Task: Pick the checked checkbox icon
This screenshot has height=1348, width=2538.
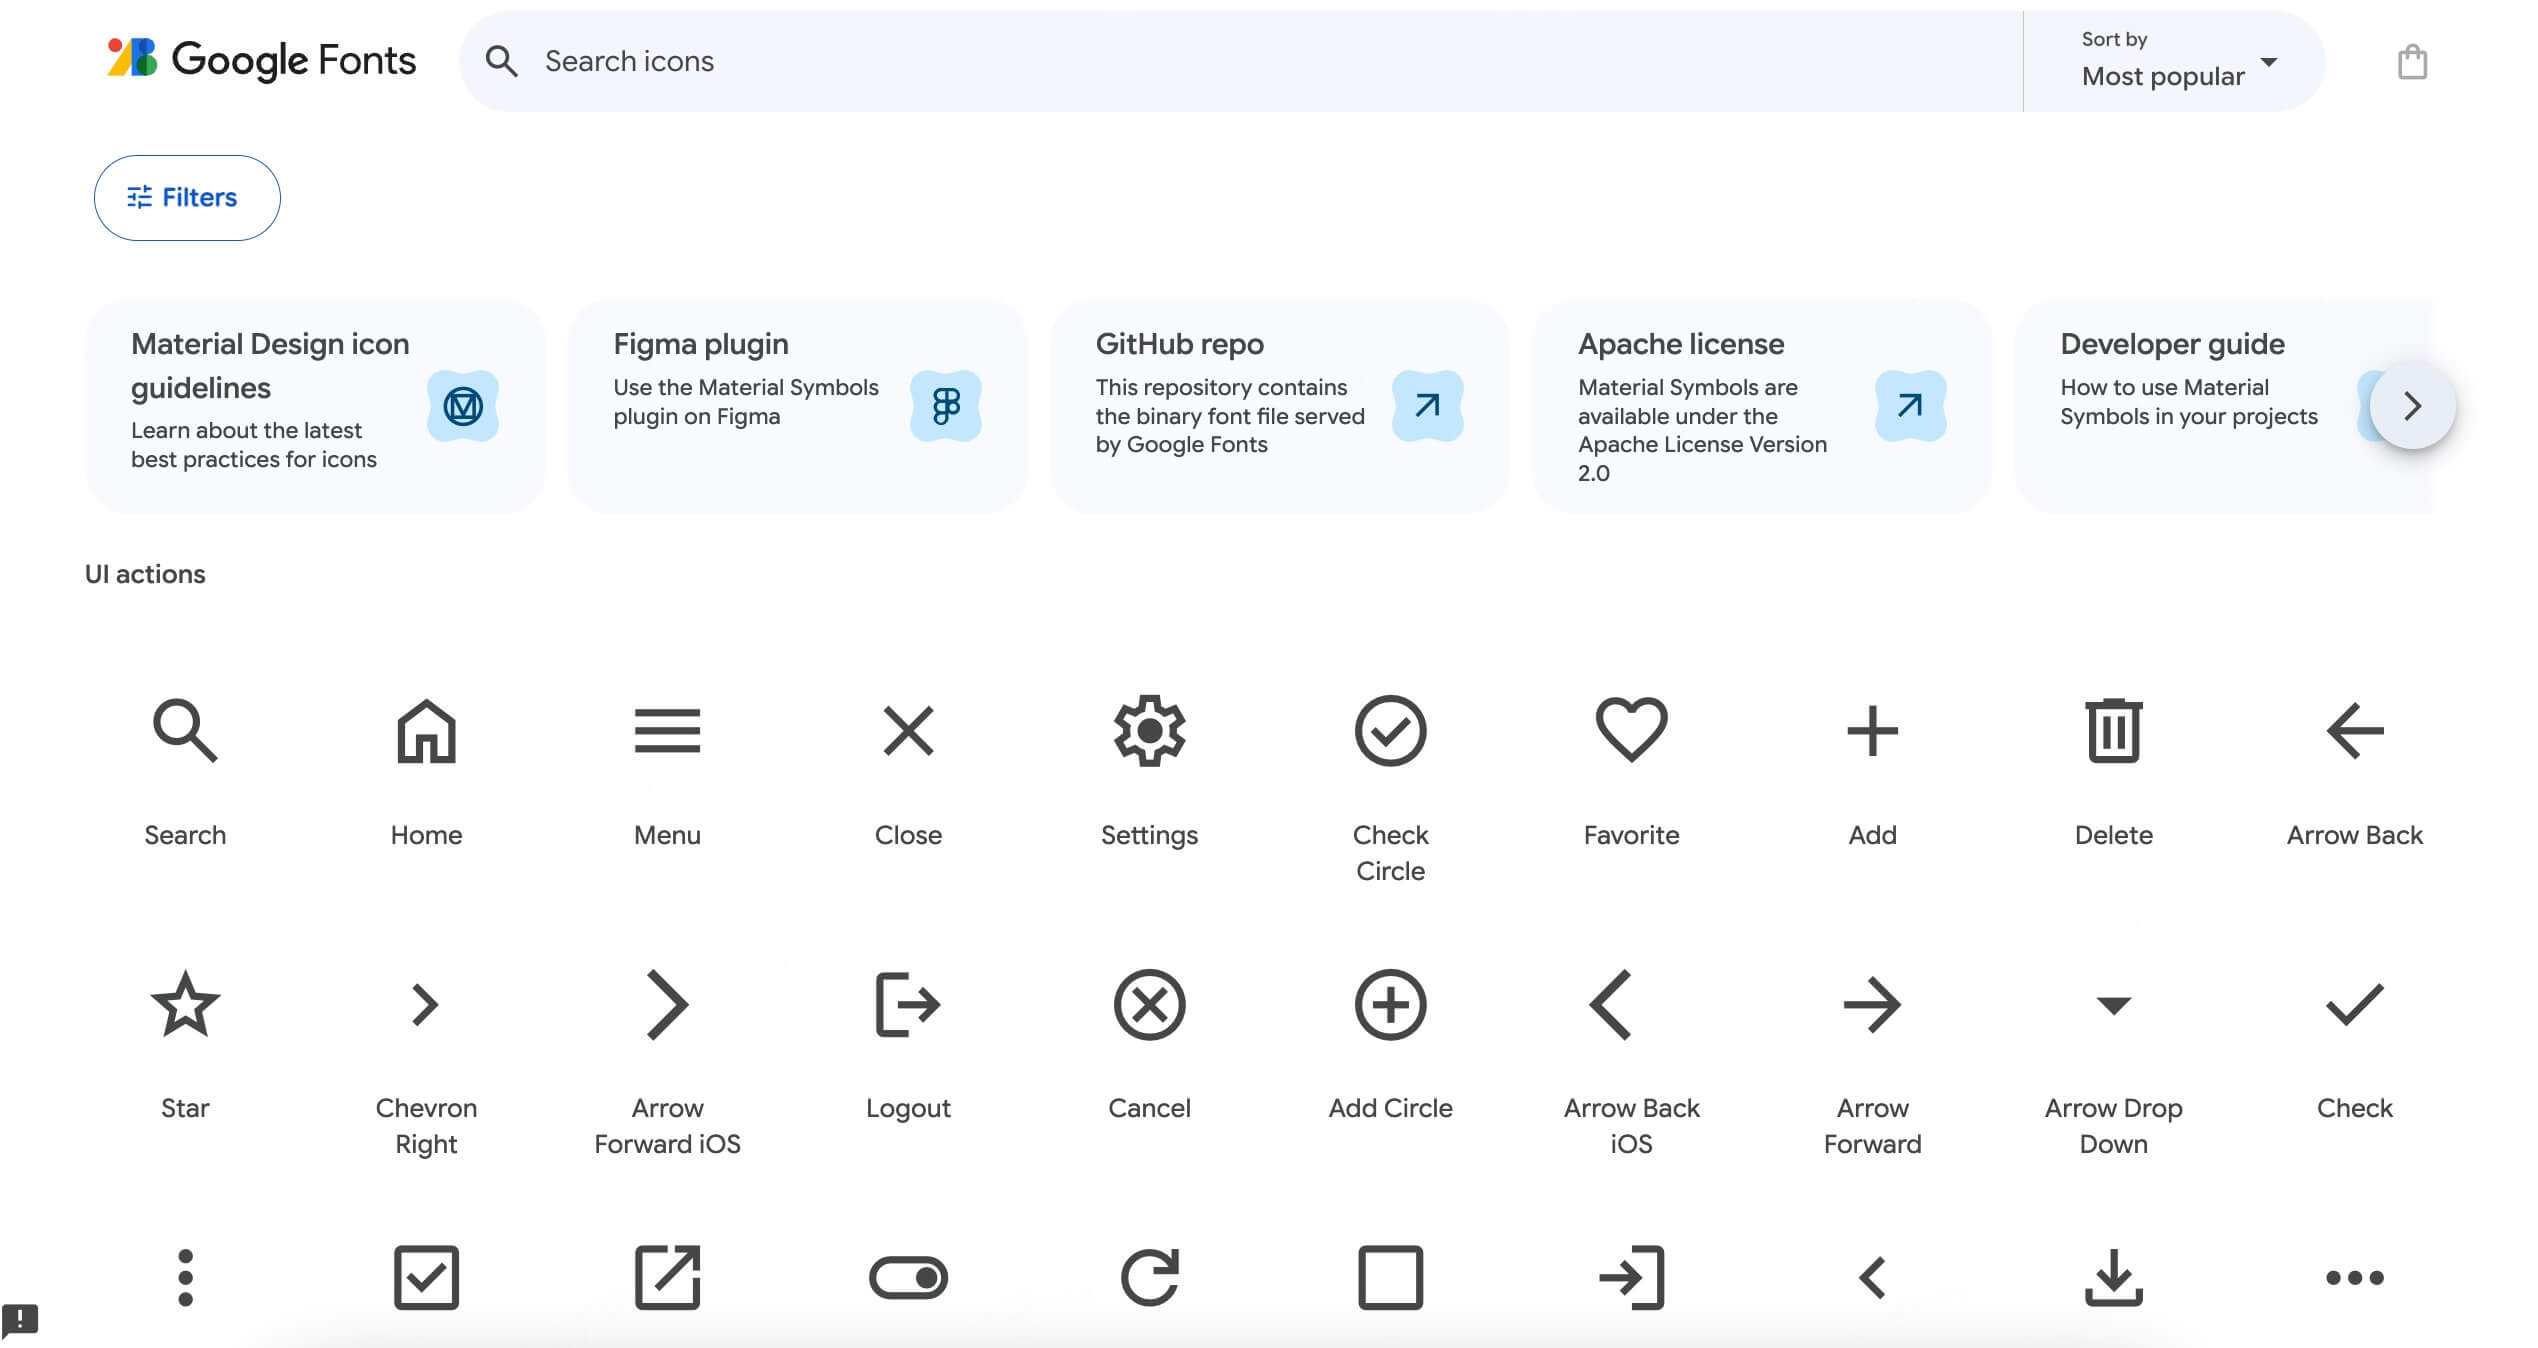Action: tap(426, 1277)
